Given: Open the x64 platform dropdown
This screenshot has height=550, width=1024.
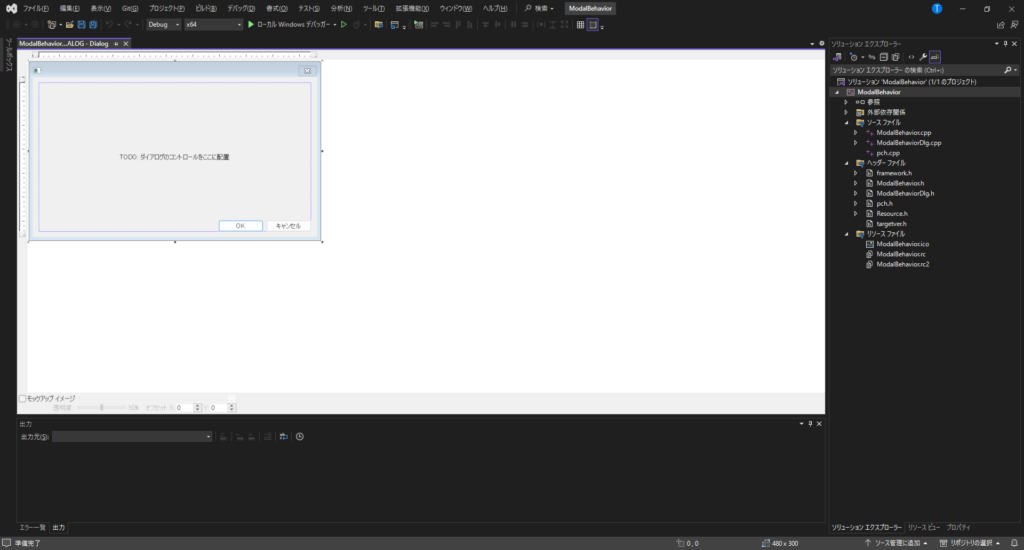Looking at the screenshot, I should click(213, 24).
